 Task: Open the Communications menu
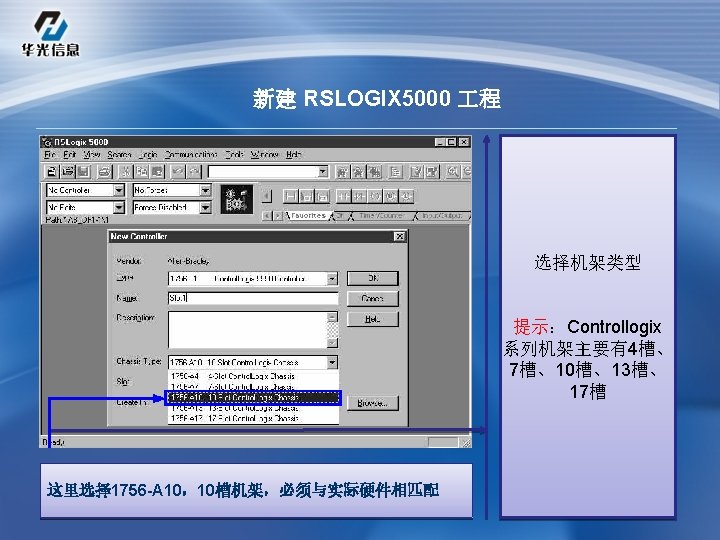point(191,154)
